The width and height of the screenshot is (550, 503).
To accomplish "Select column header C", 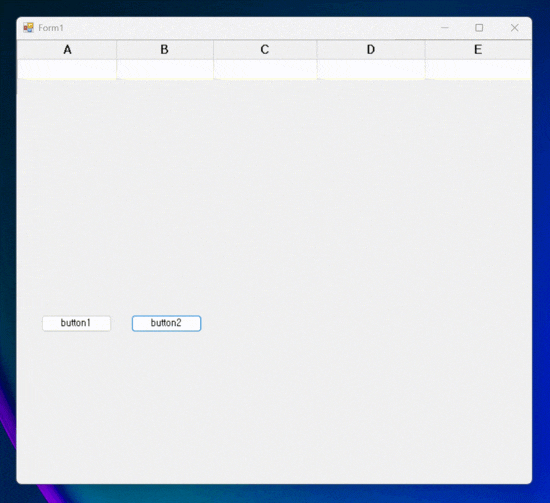I will point(265,50).
